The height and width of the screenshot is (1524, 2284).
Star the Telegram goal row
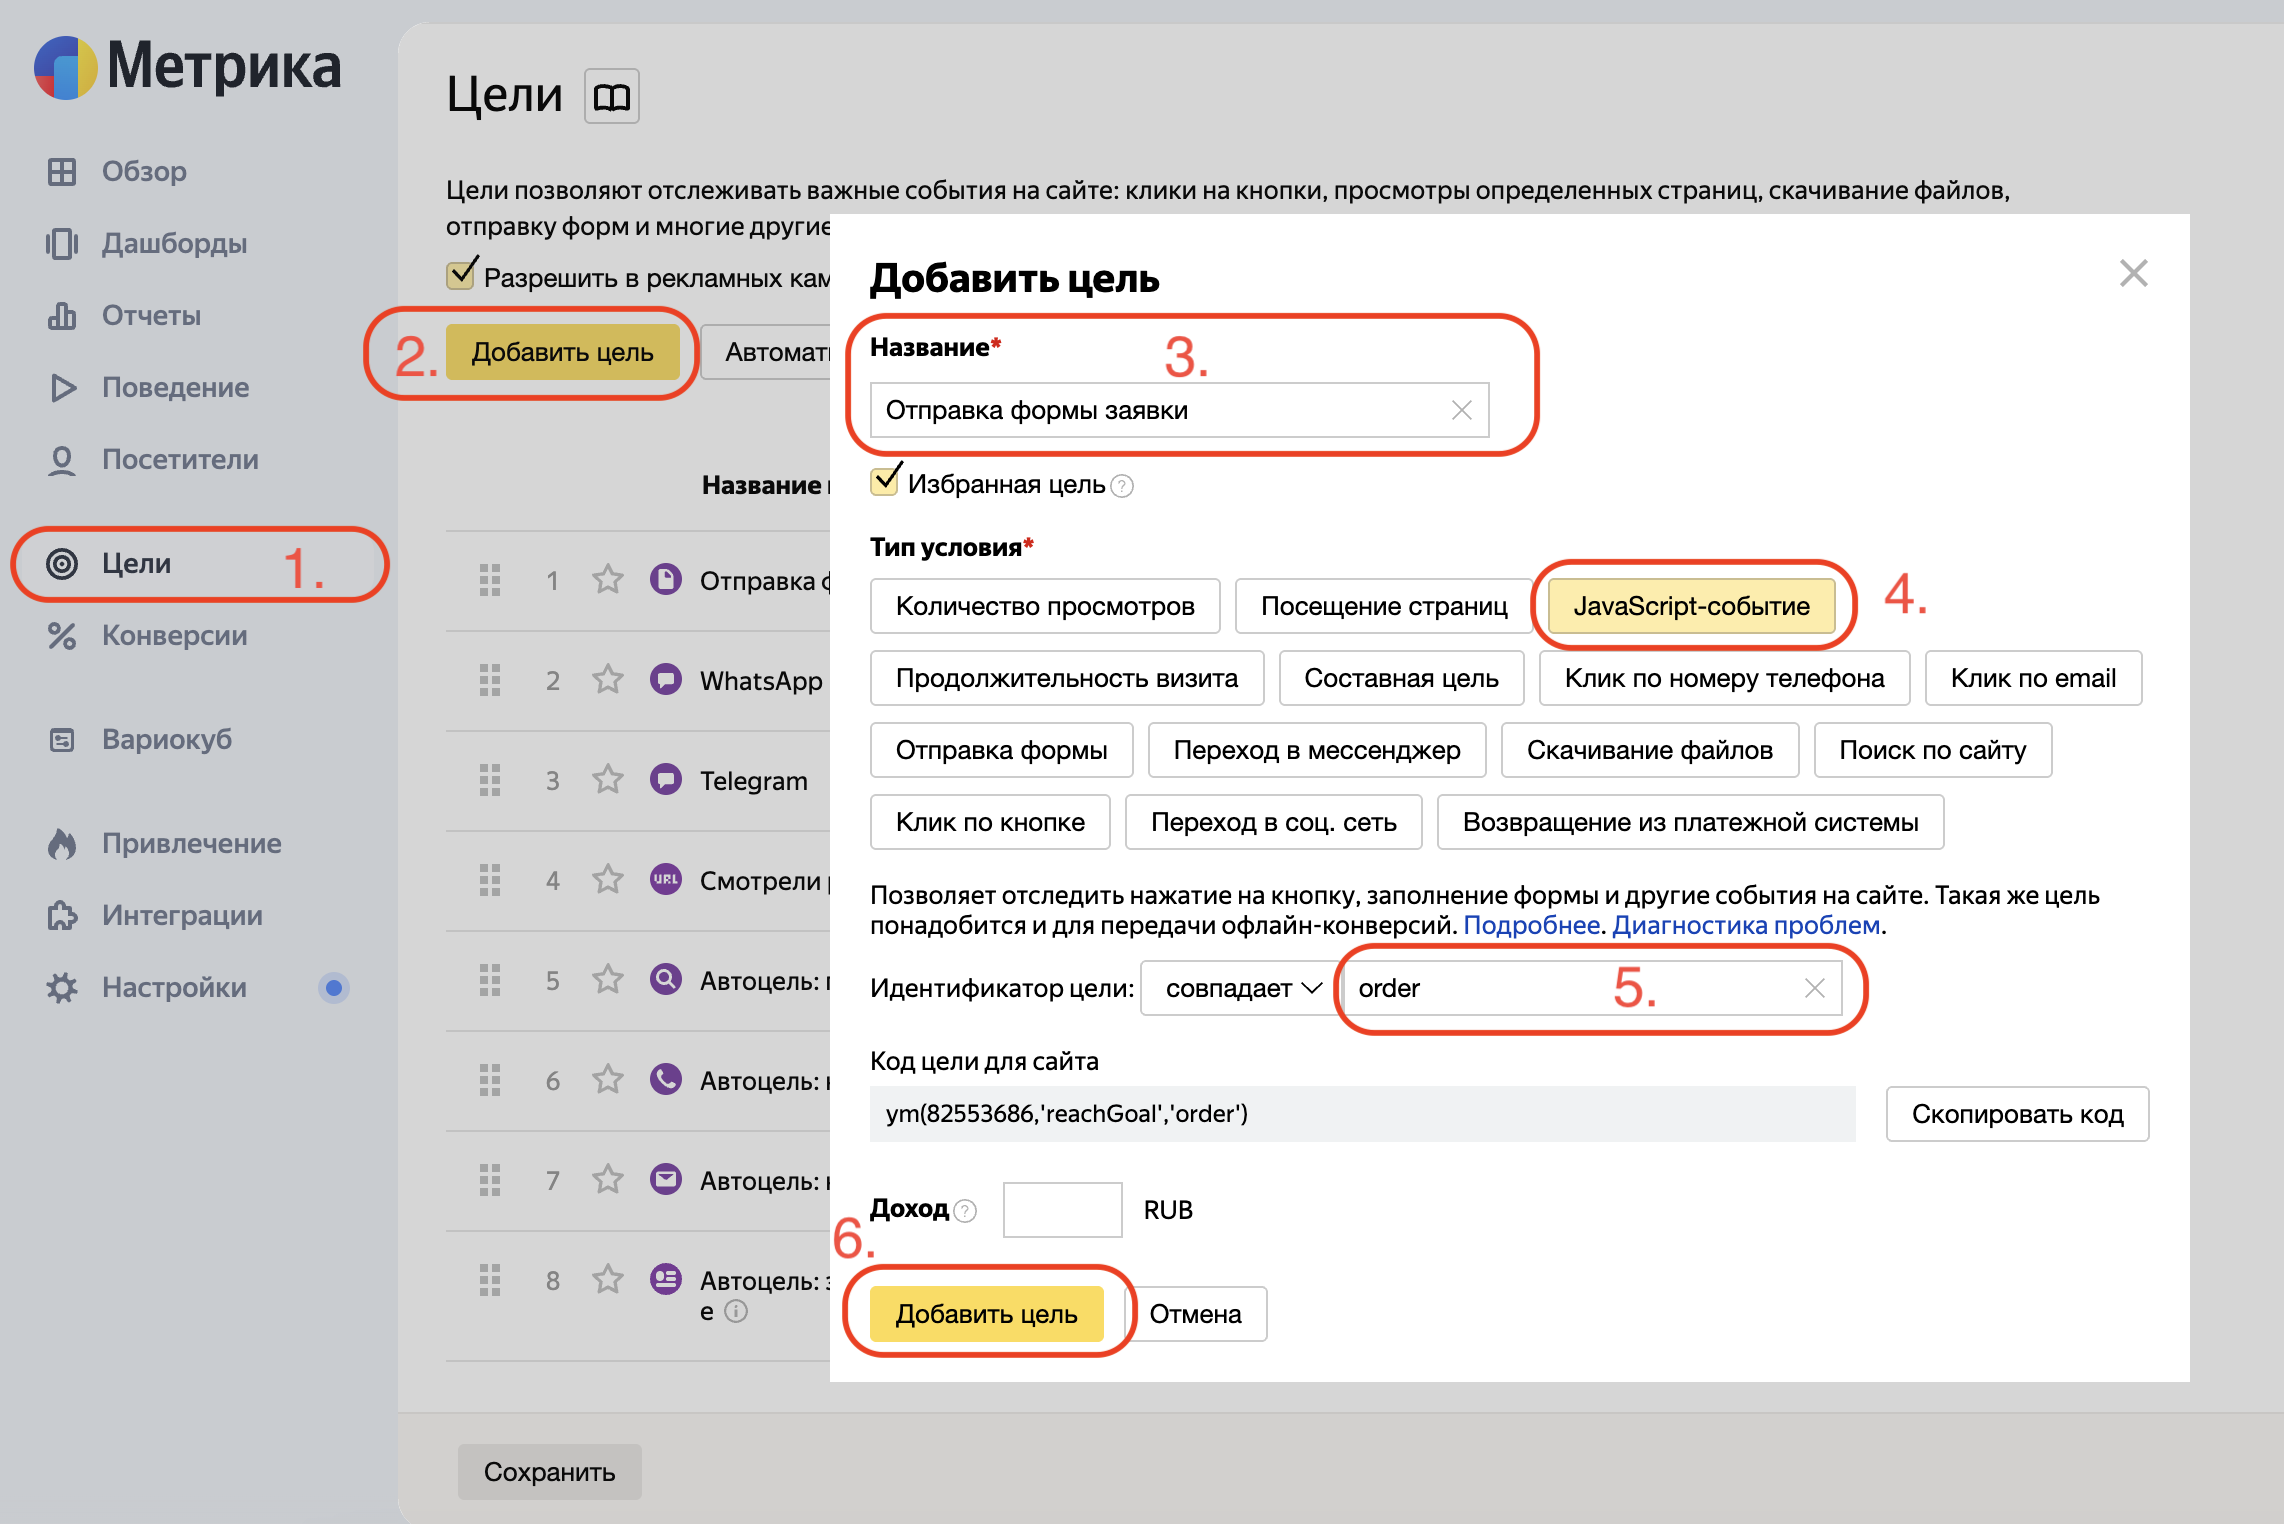coord(608,780)
